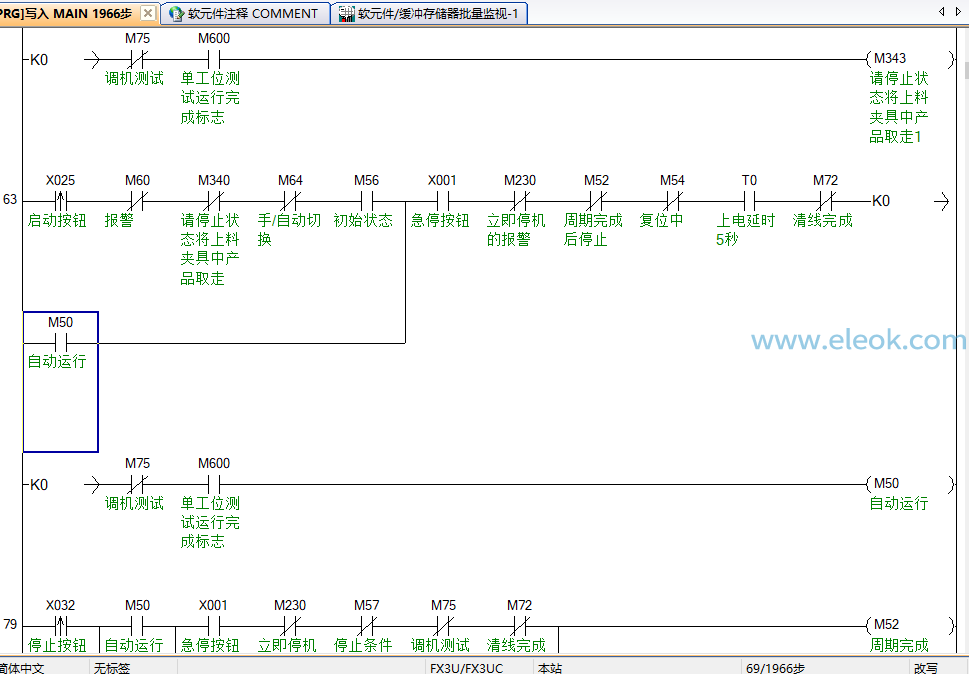The image size is (969, 674).
Task: Open the 软元件/缓冲存储器批量监视-1 tab
Action: pyautogui.click(x=429, y=14)
